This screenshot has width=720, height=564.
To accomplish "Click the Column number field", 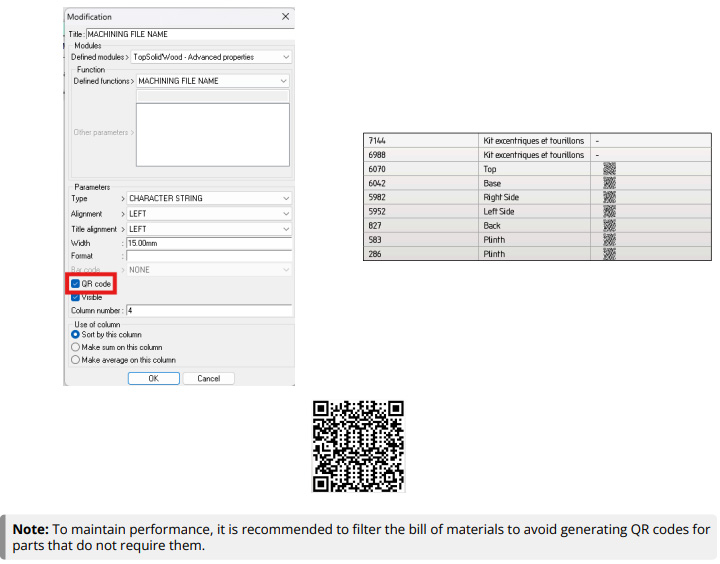I will pyautogui.click(x=209, y=310).
